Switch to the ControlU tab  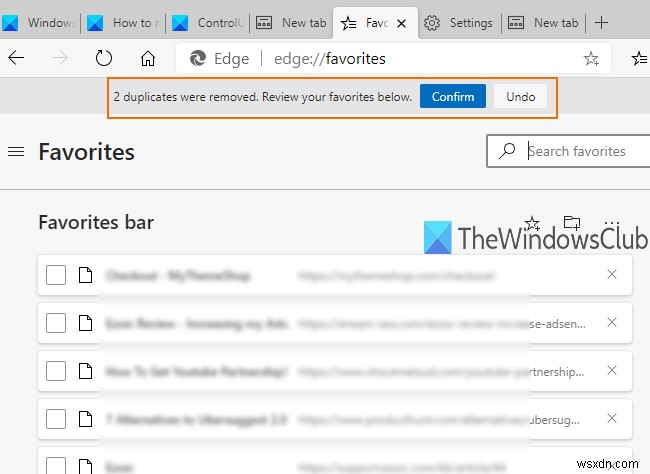(x=208, y=23)
